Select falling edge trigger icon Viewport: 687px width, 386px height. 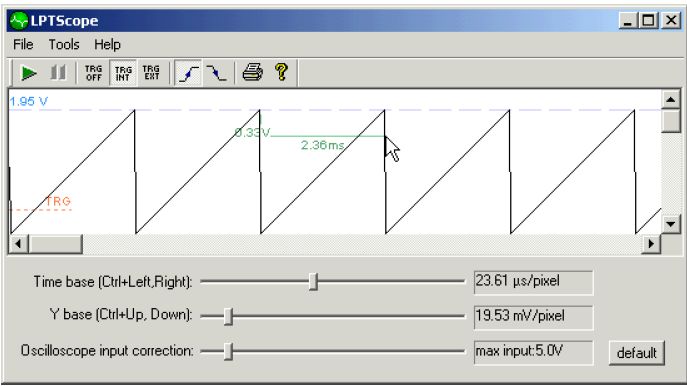(x=216, y=73)
